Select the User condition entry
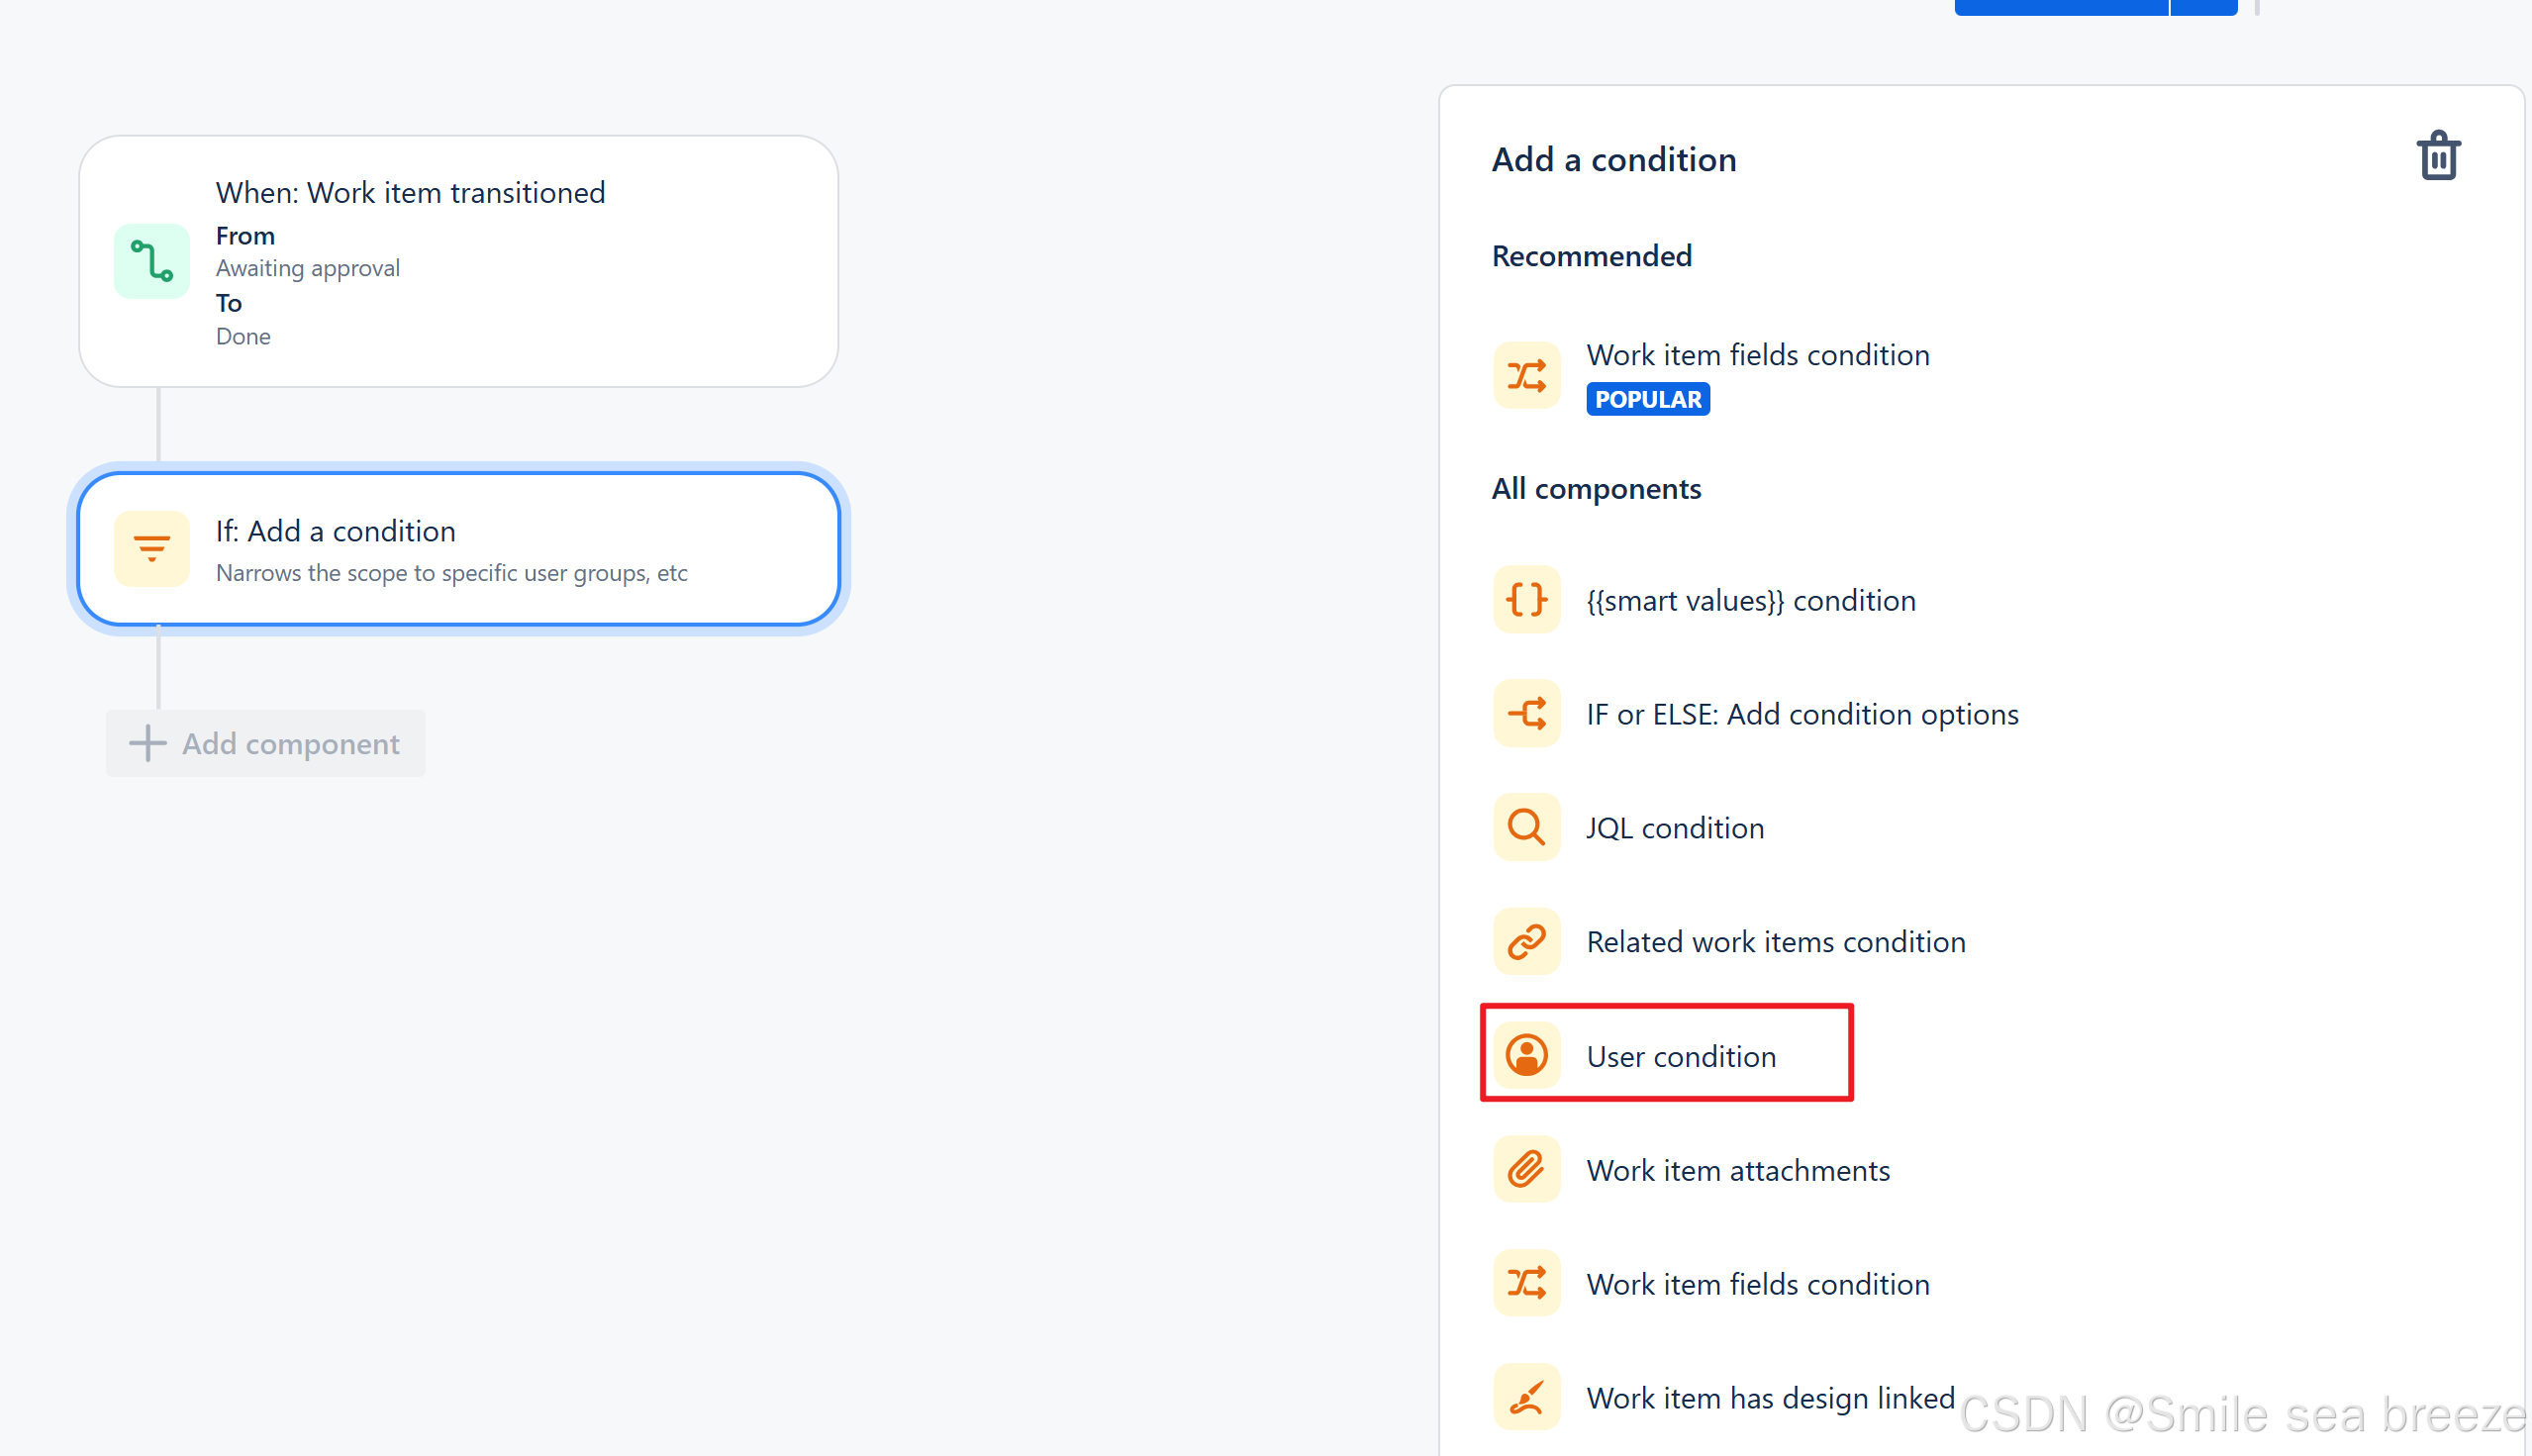The height and width of the screenshot is (1456, 2532). tap(1681, 1055)
